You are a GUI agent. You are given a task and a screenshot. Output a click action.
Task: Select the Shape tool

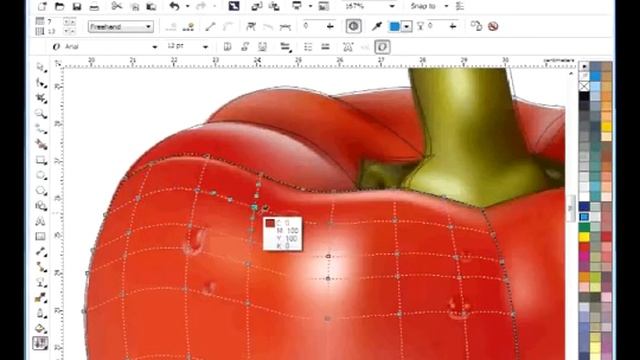(41, 83)
